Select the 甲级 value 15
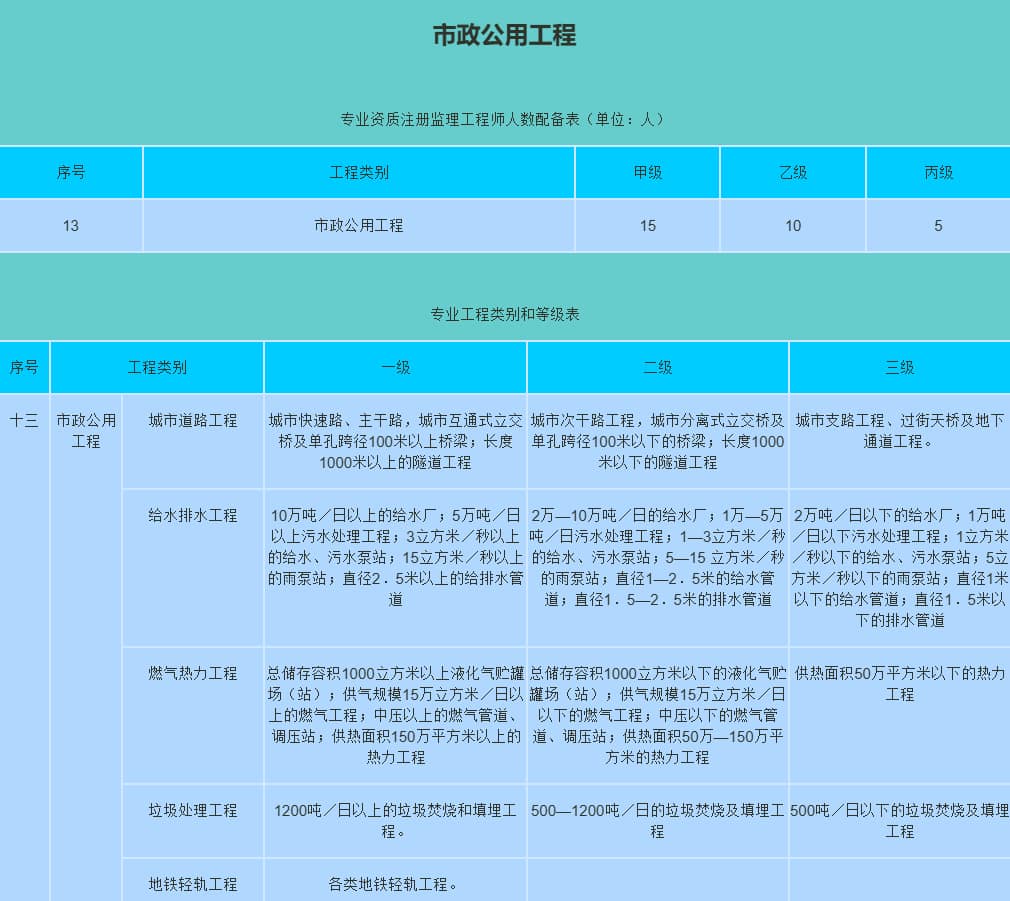 (x=647, y=225)
